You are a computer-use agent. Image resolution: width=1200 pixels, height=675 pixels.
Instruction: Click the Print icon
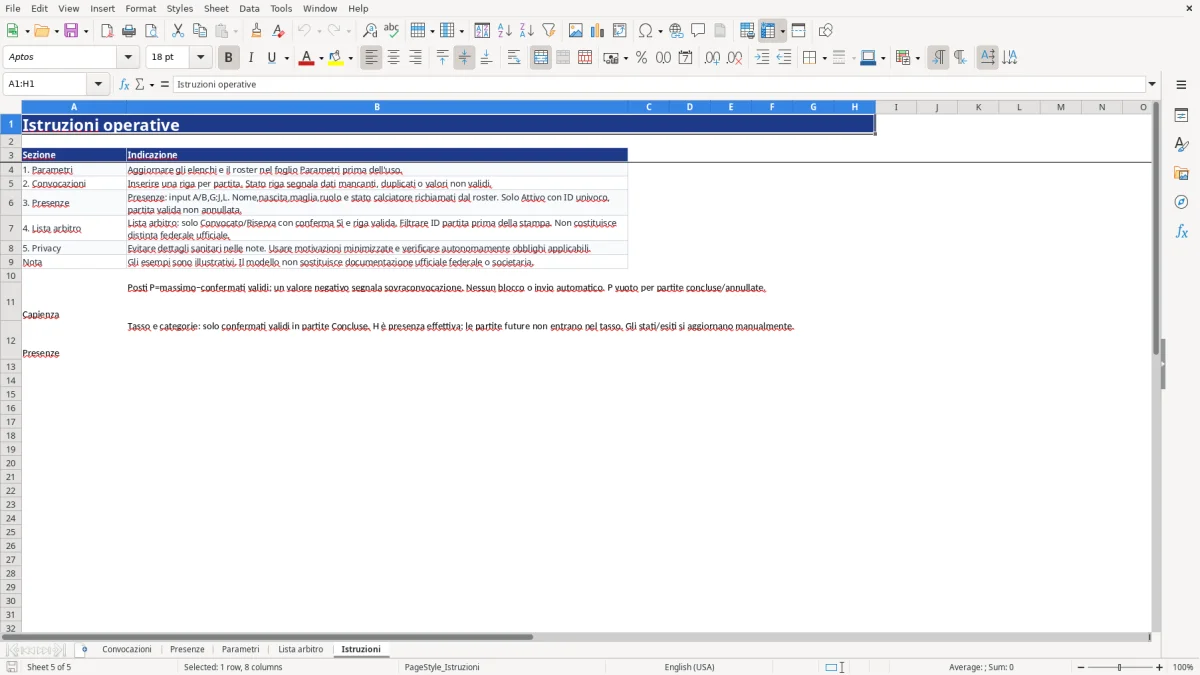coord(129,31)
